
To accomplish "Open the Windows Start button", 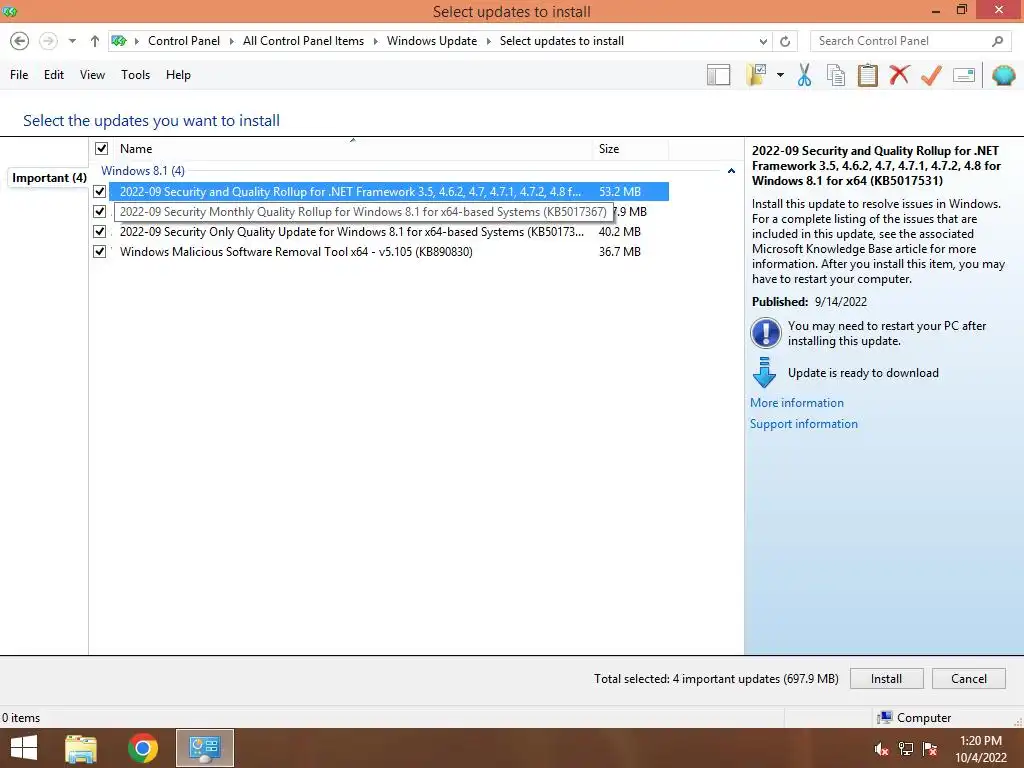I will tap(24, 748).
